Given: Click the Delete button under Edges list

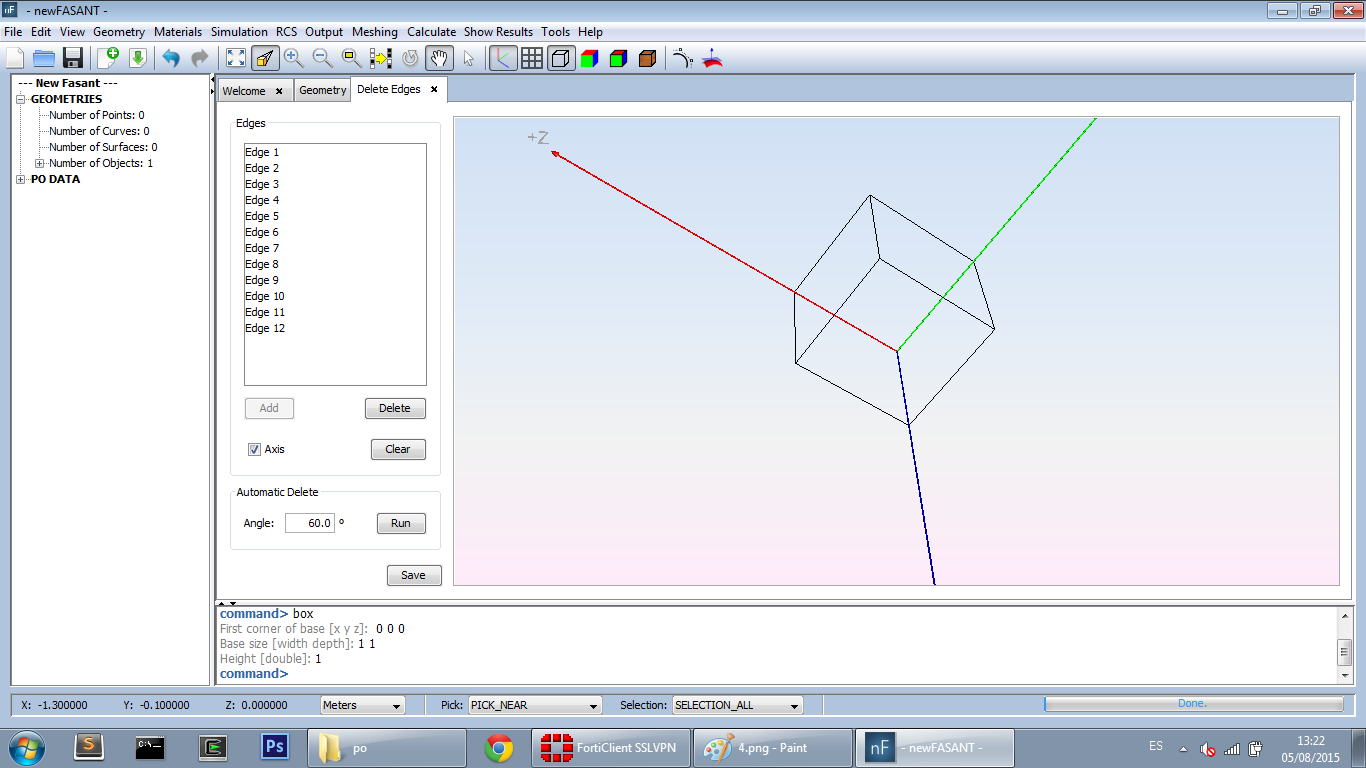Looking at the screenshot, I should pyautogui.click(x=395, y=408).
